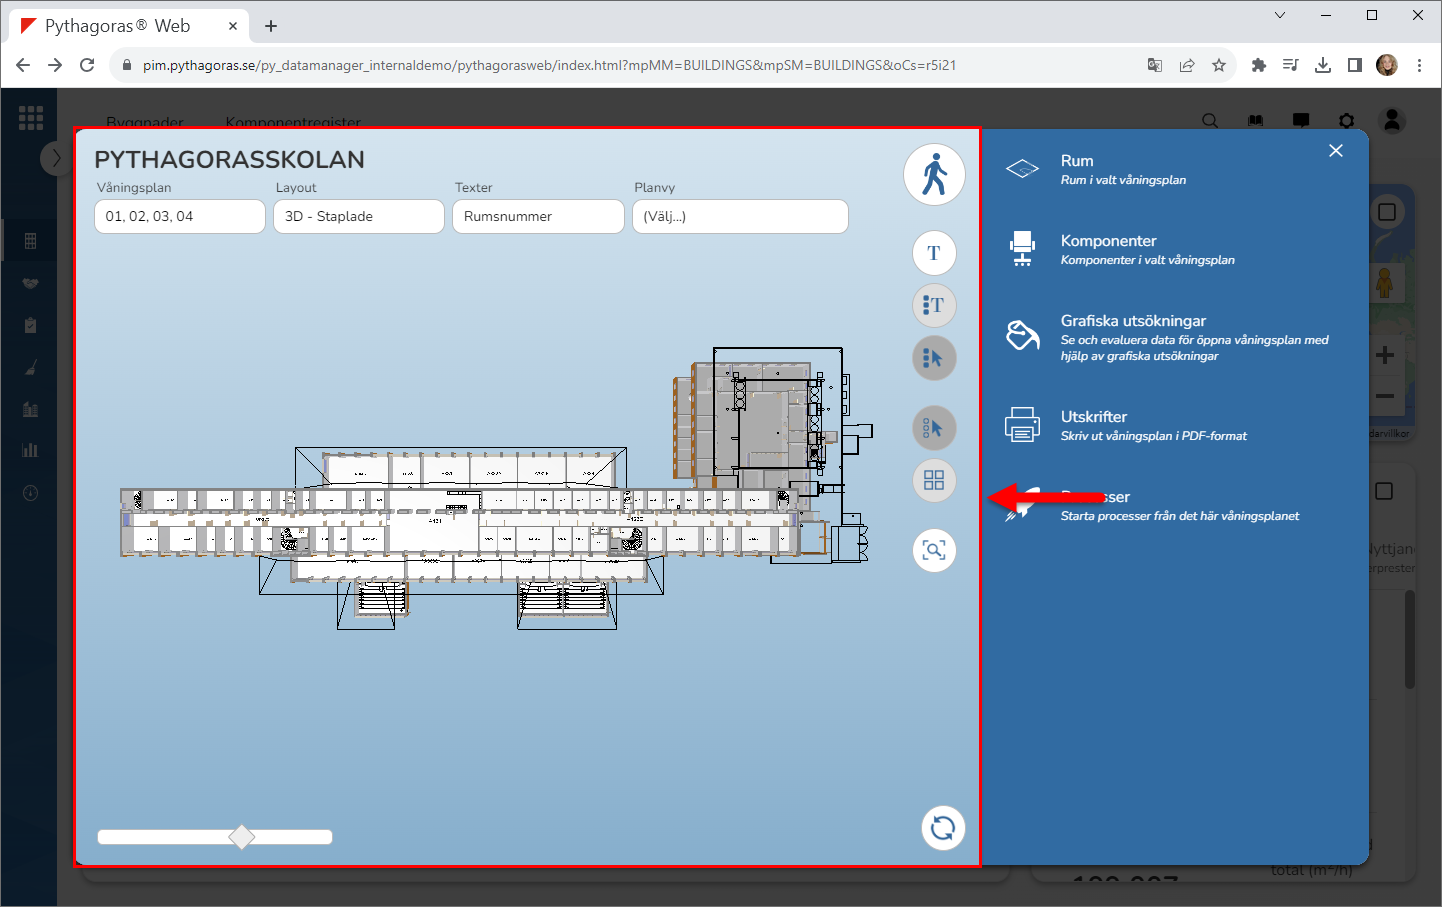Screen dimensions: 1442x907
Task: Select Grafiska utsökningar menu entry
Action: pyautogui.click(x=1133, y=321)
